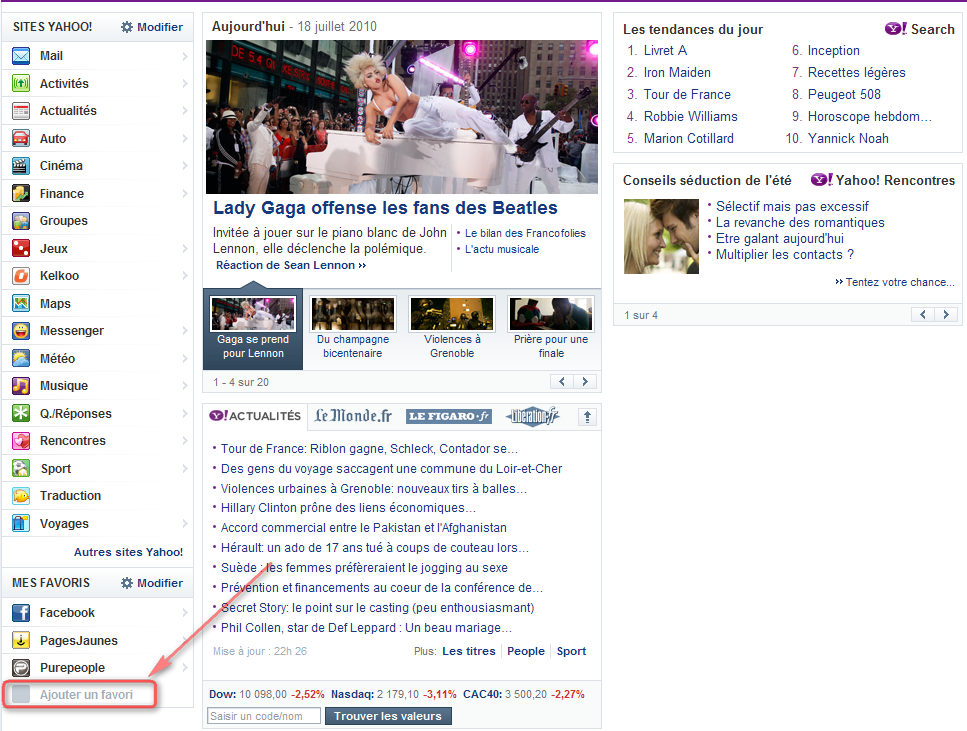Click the Trouver les valeurs button
The image size is (967, 731).
click(388, 716)
